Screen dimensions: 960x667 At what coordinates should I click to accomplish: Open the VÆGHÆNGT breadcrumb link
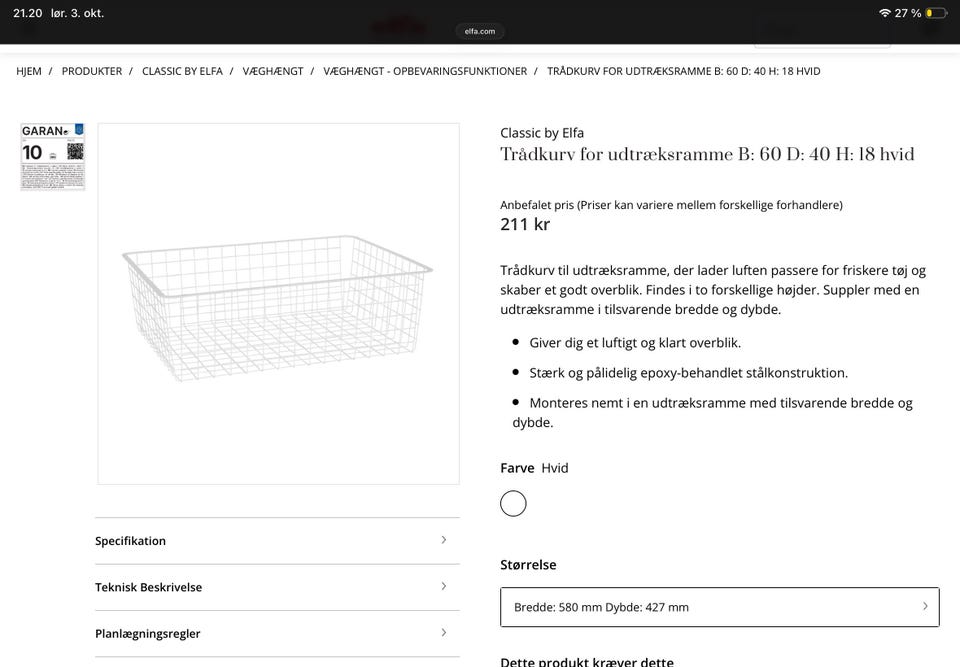(x=273, y=71)
